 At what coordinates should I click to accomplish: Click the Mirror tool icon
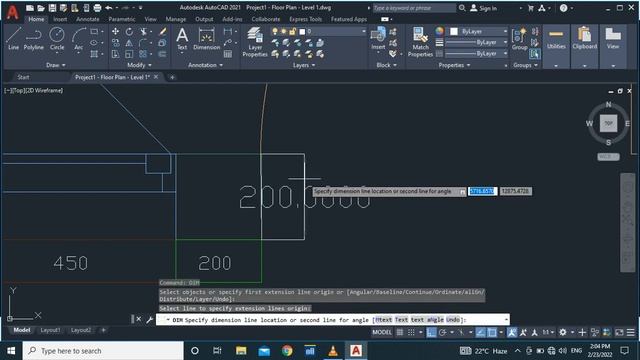pyautogui.click(x=129, y=43)
